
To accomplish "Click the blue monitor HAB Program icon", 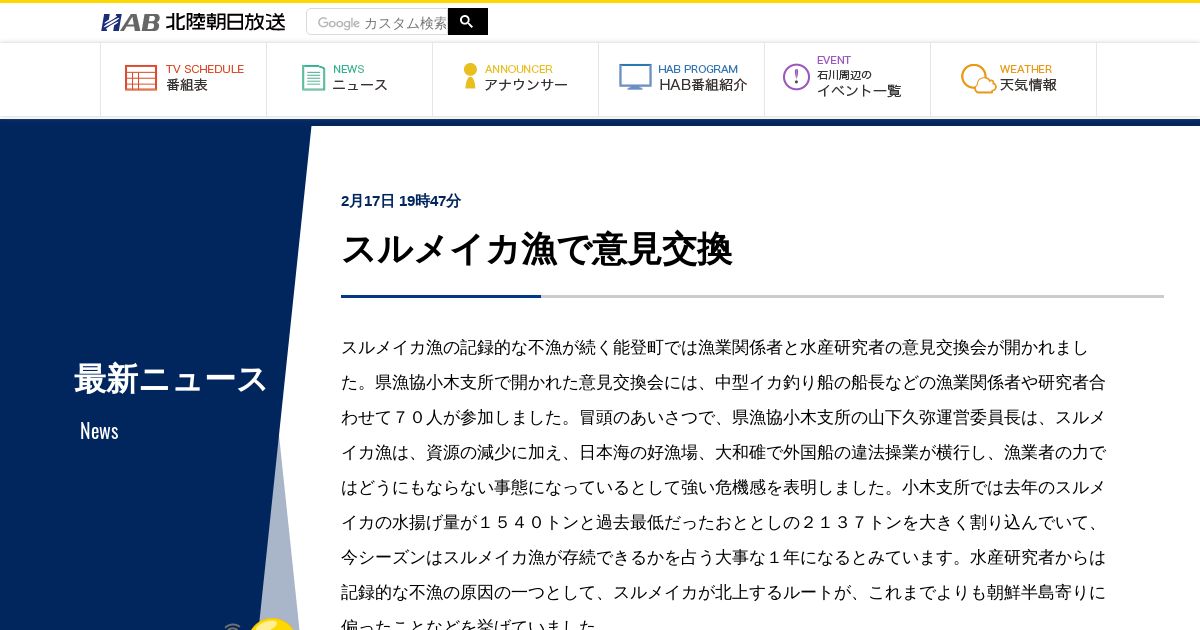I will 635,77.
